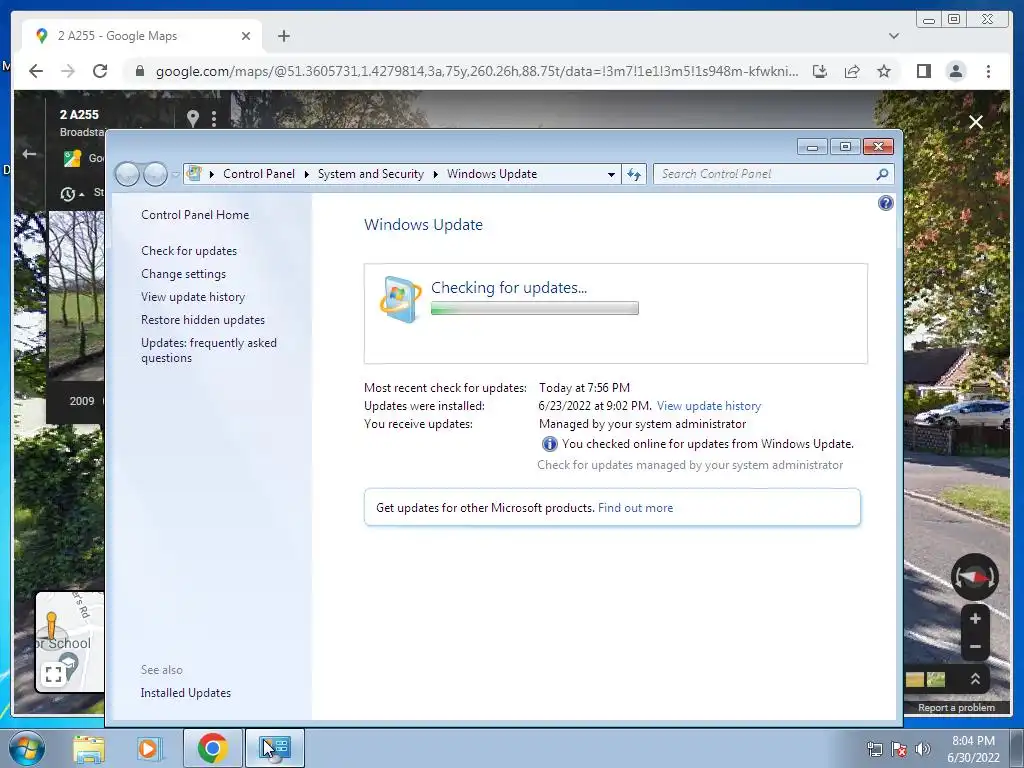The width and height of the screenshot is (1024, 768).
Task: Close the Street View with X icon
Action: click(976, 122)
